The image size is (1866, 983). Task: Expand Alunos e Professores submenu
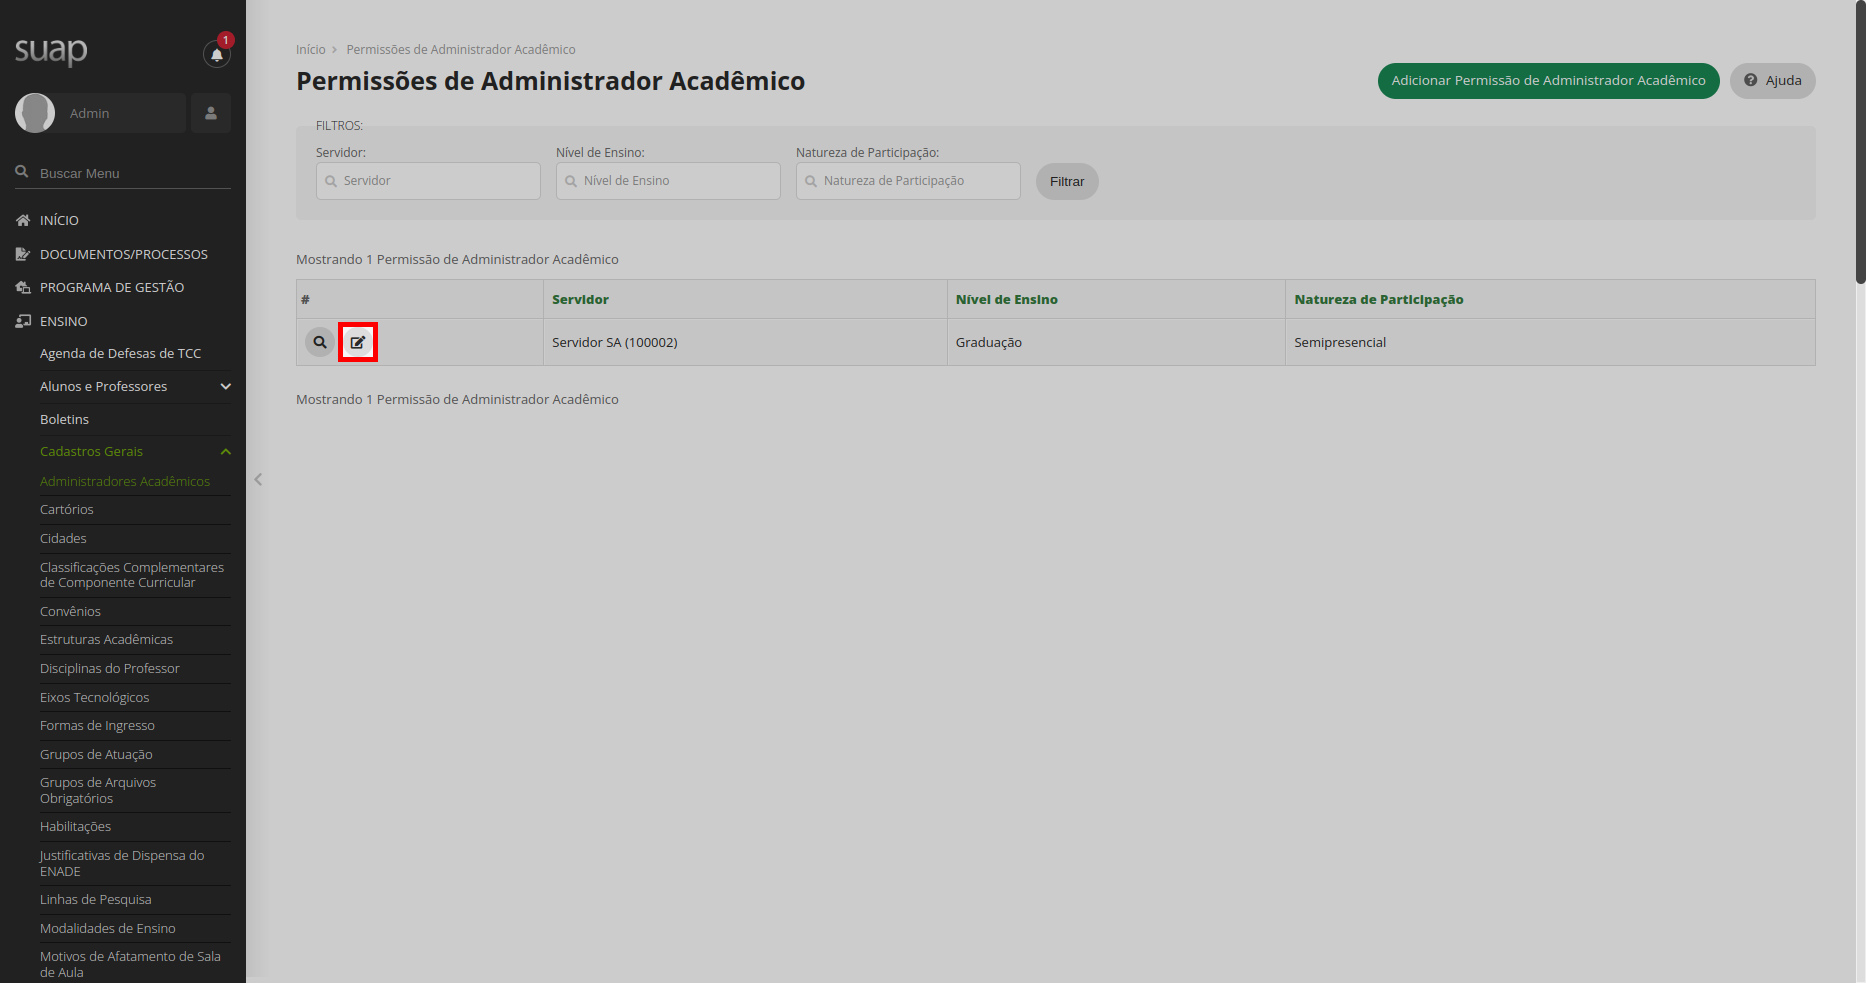point(135,386)
